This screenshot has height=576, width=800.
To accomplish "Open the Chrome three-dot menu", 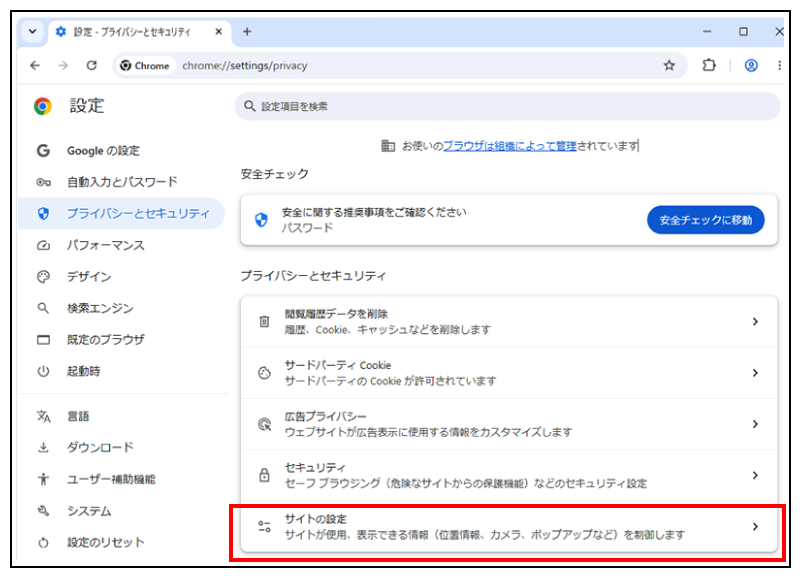I will [x=779, y=65].
